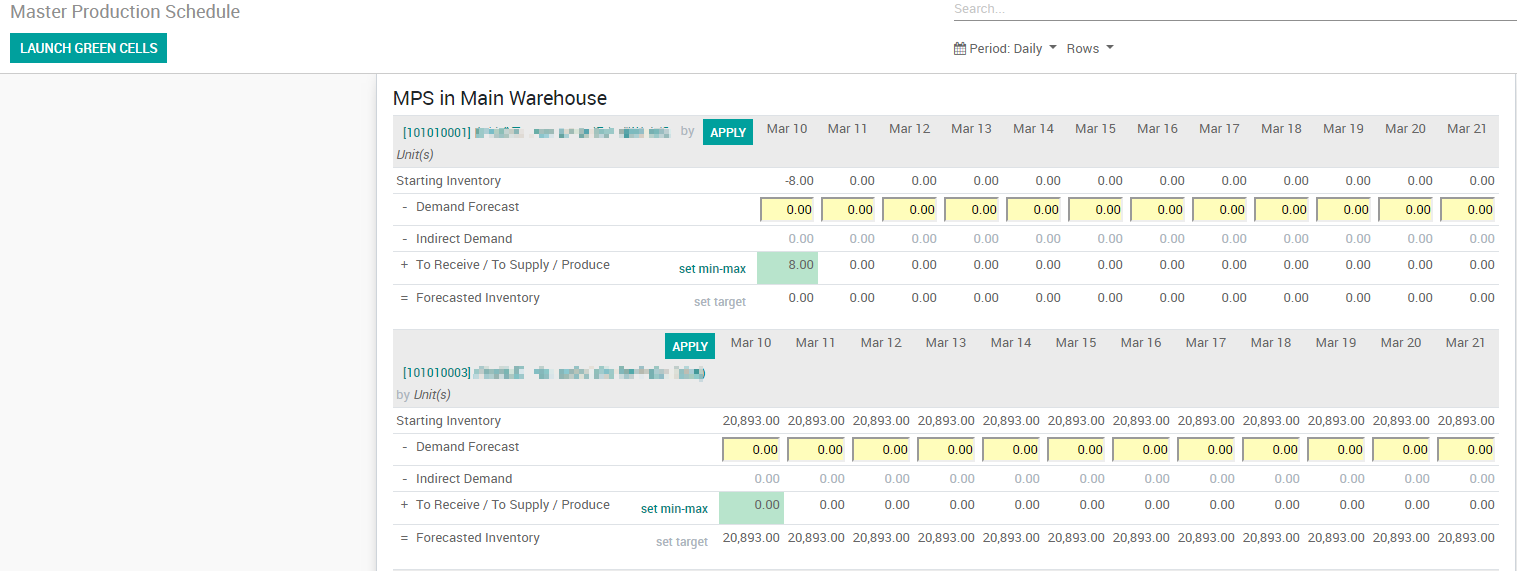
Task: Edit second product Demand Forecast for Mar 15
Action: [x=1077, y=450]
